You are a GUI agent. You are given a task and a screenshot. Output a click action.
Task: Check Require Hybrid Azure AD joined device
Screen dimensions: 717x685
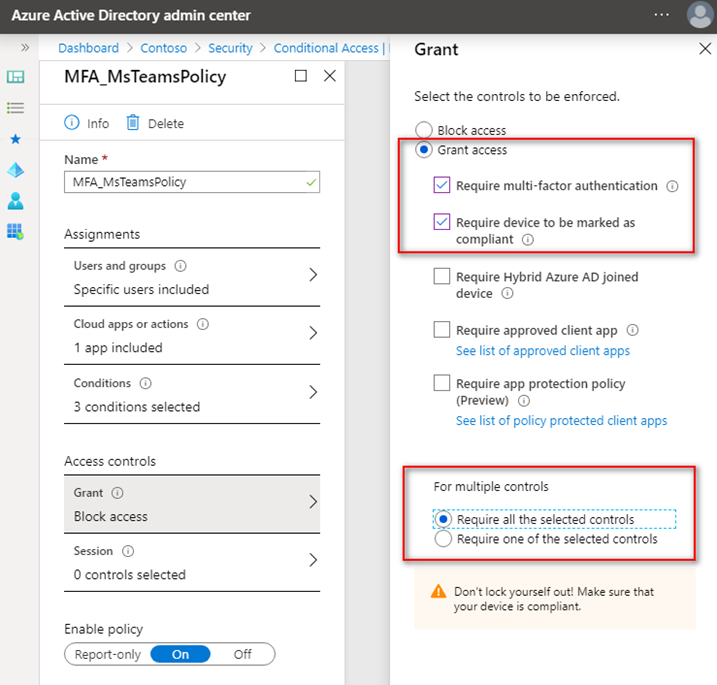pos(442,276)
